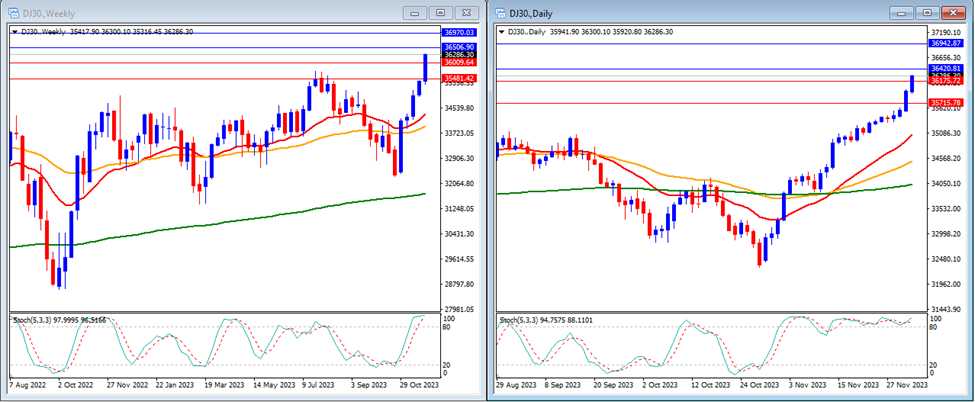Image resolution: width=975 pixels, height=402 pixels.
Task: Click the 36009.64 red price label
Action: tap(459, 63)
